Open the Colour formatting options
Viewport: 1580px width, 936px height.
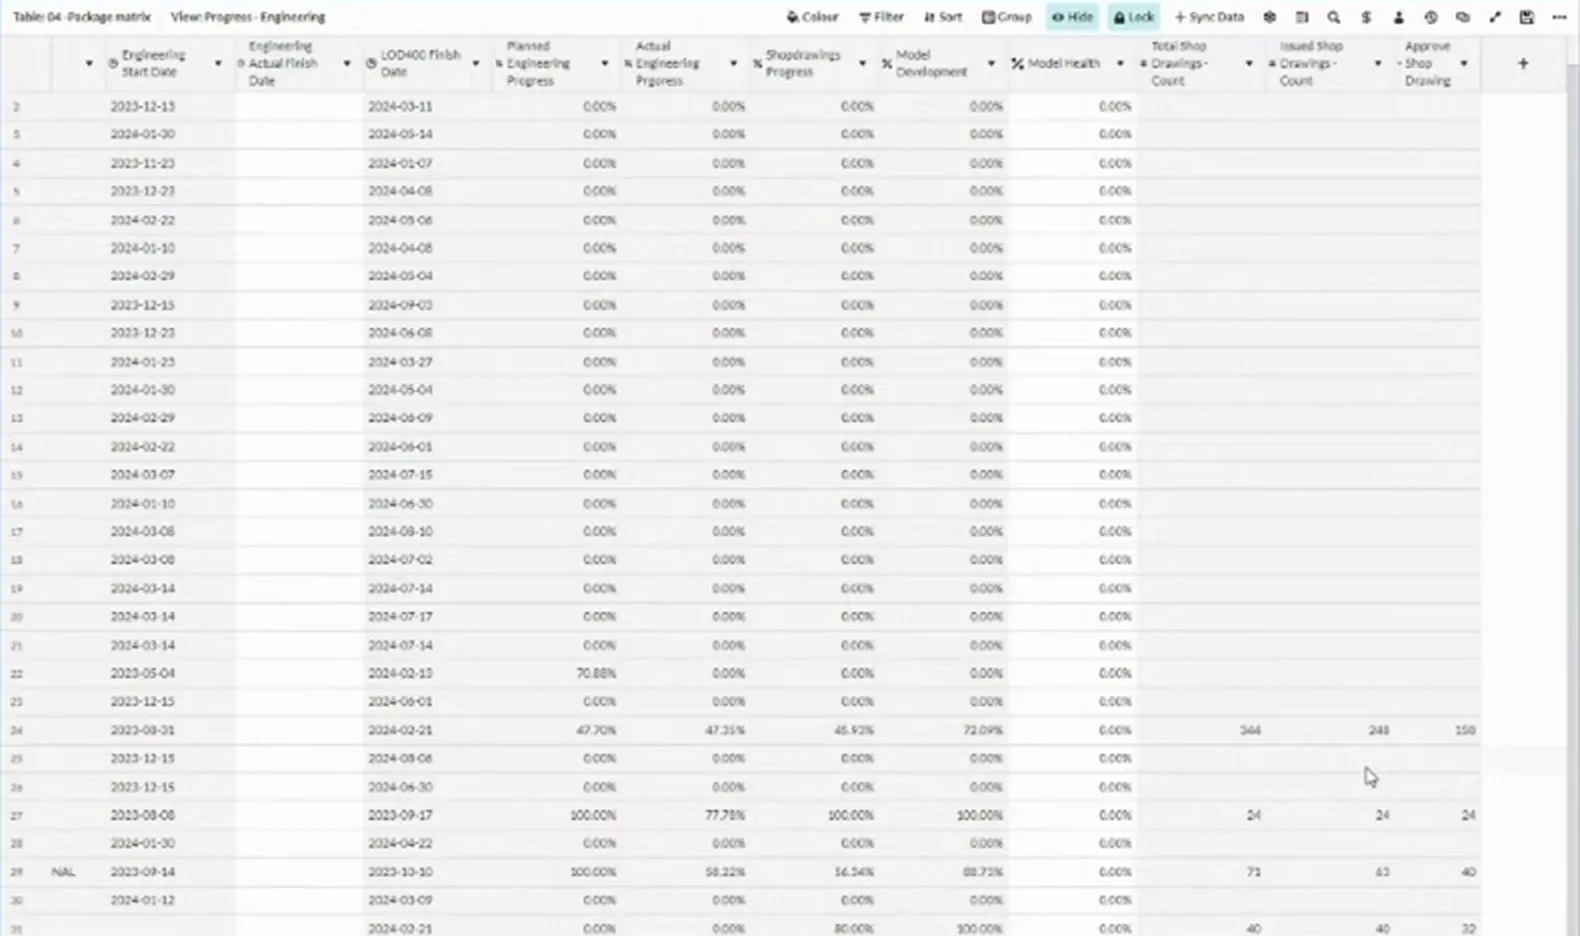click(x=812, y=17)
